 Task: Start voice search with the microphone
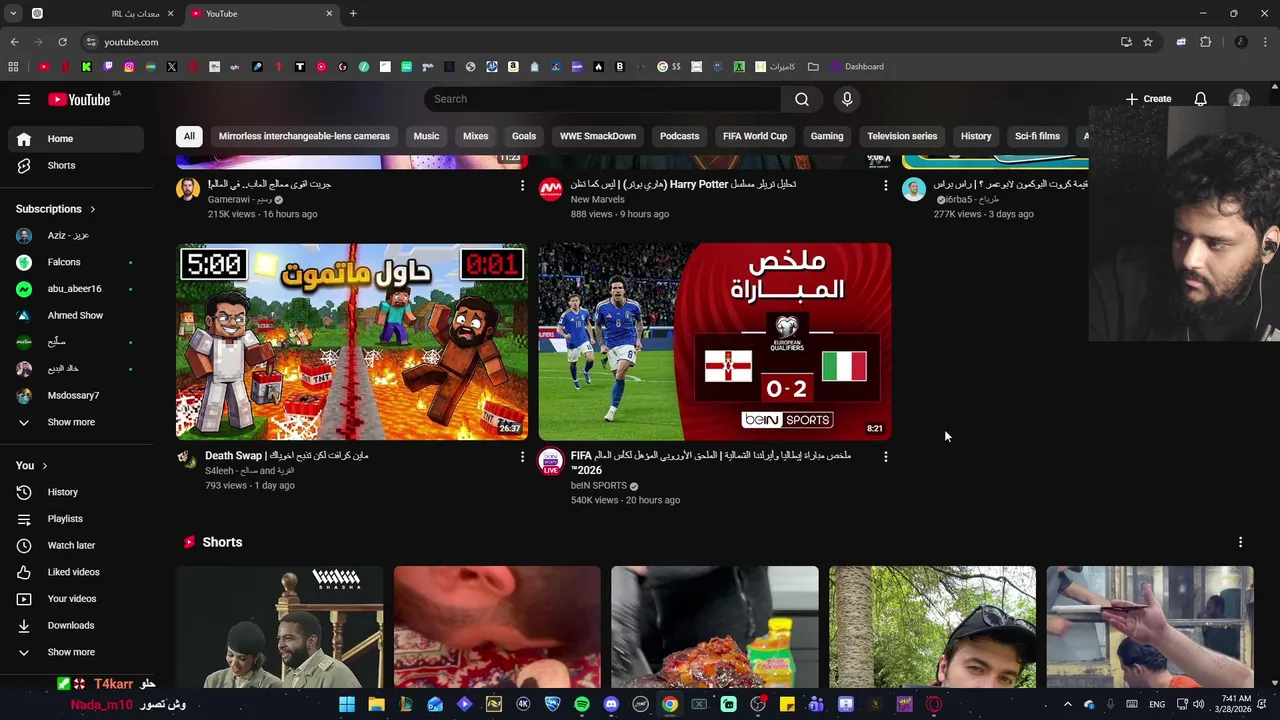(x=847, y=99)
